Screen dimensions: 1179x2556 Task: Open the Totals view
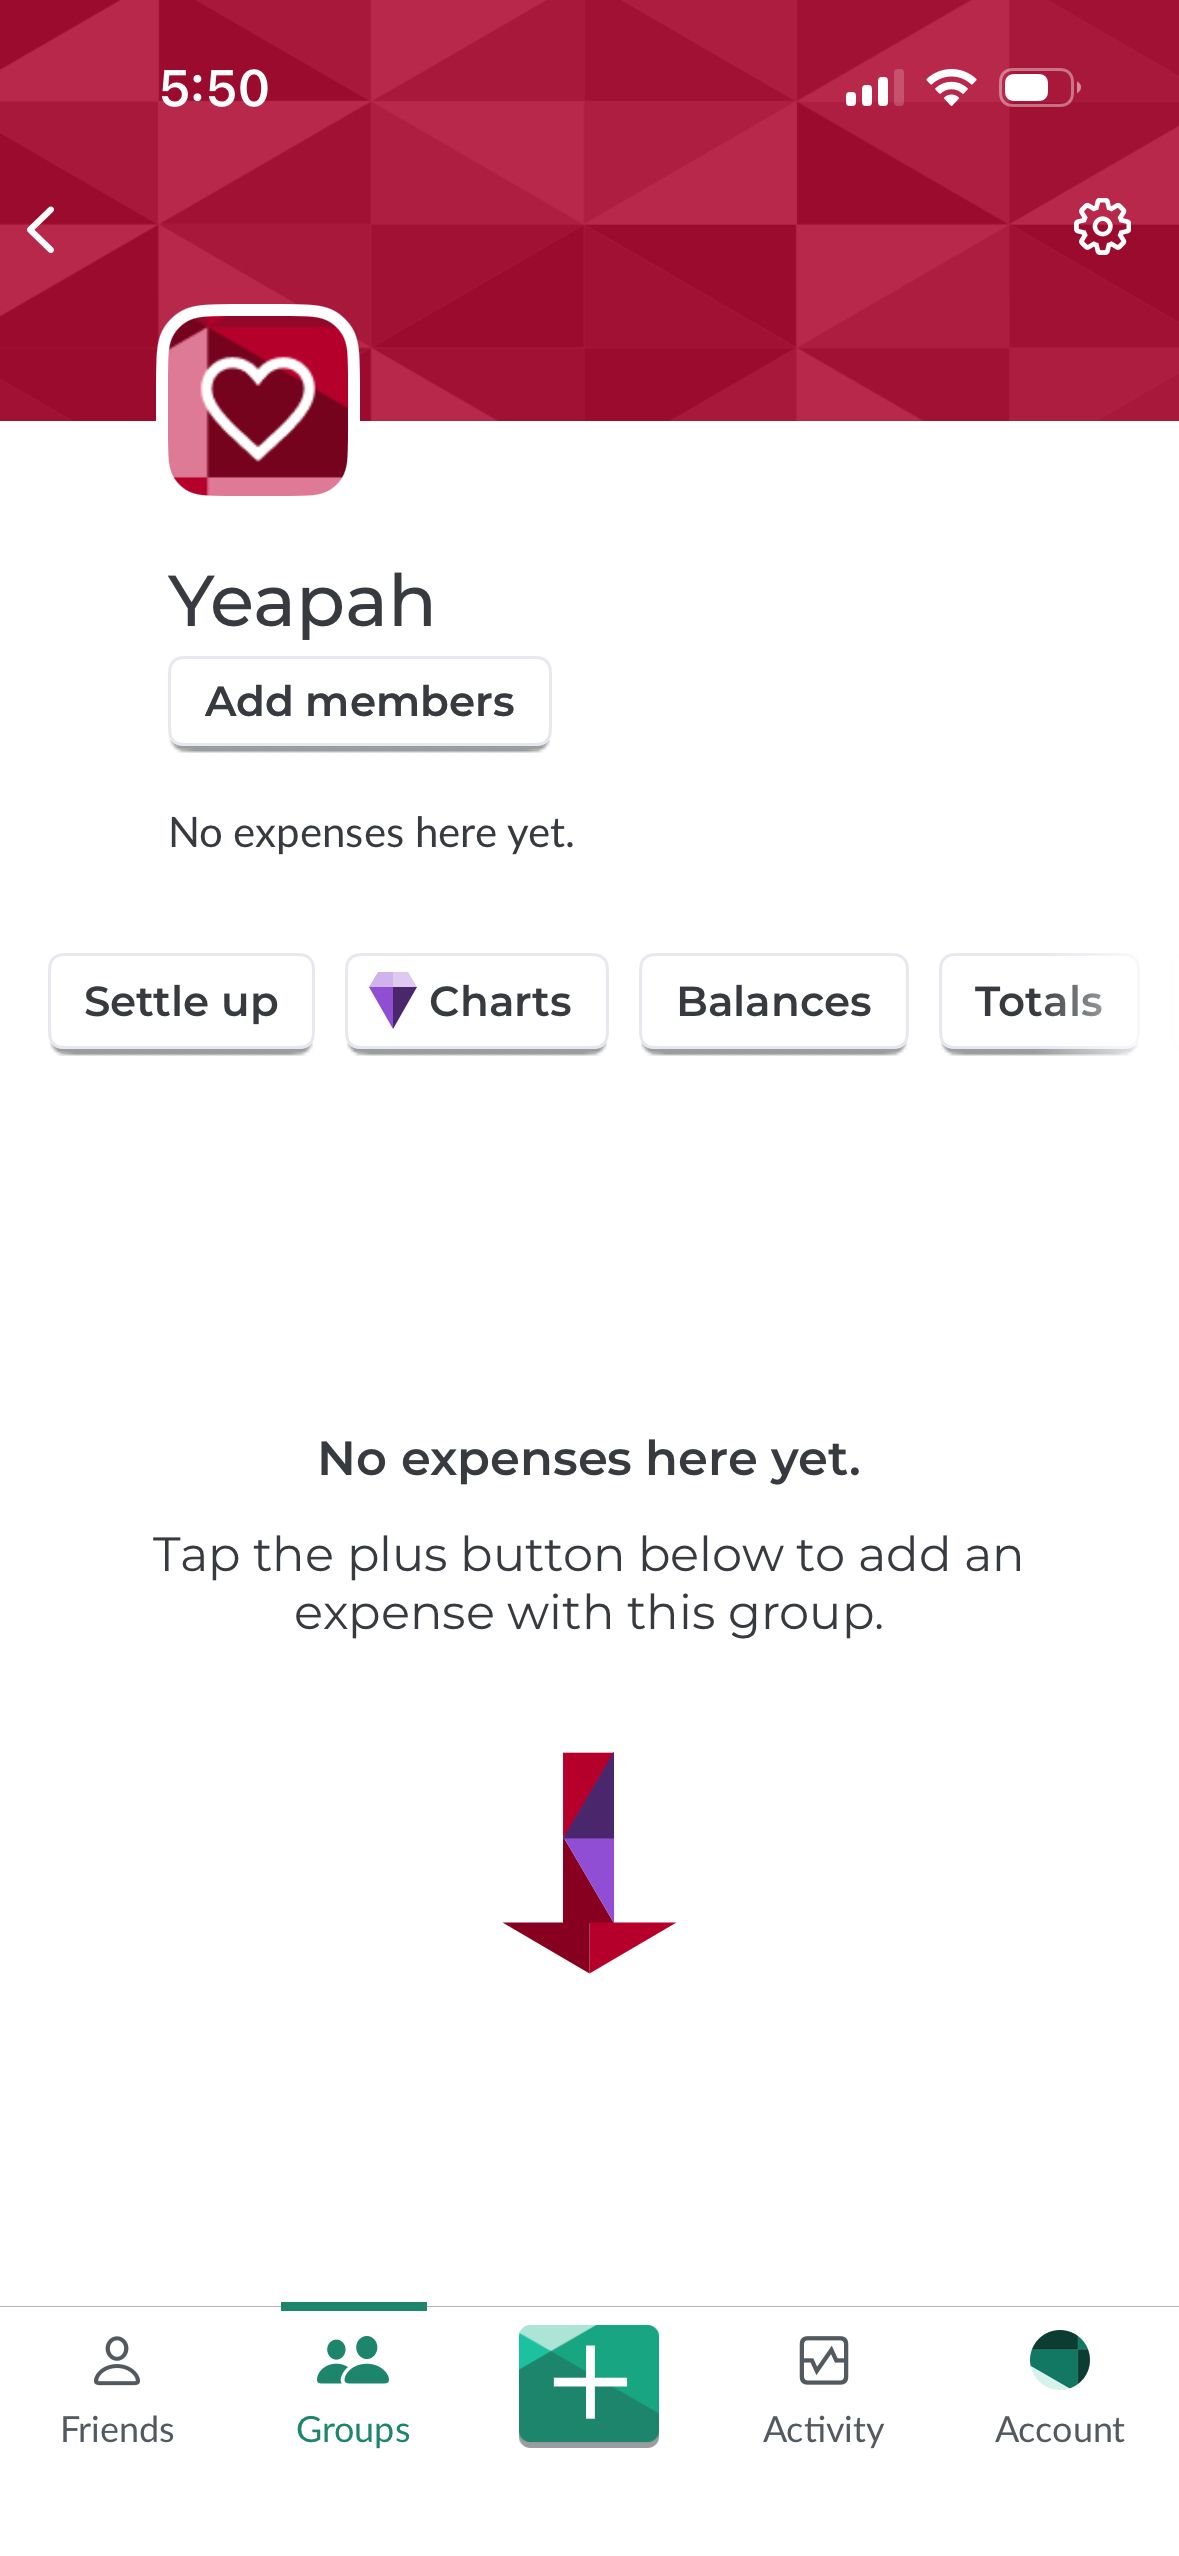1039,1002
